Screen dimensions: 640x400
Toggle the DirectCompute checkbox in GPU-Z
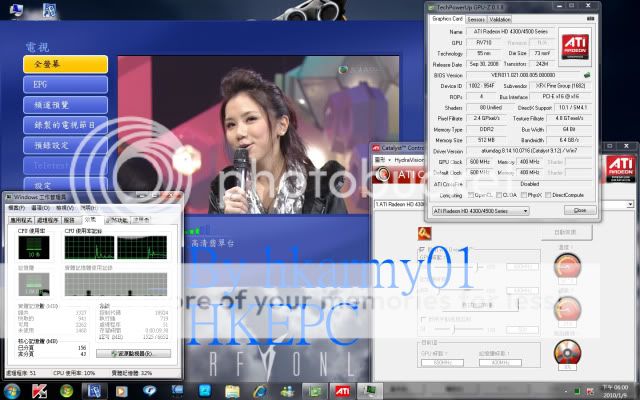548,195
